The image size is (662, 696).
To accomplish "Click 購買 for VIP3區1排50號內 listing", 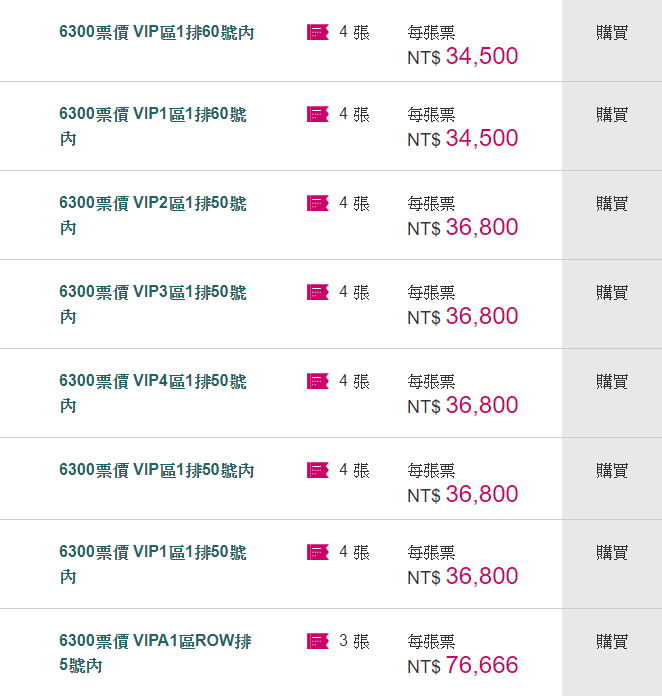I will (612, 293).
